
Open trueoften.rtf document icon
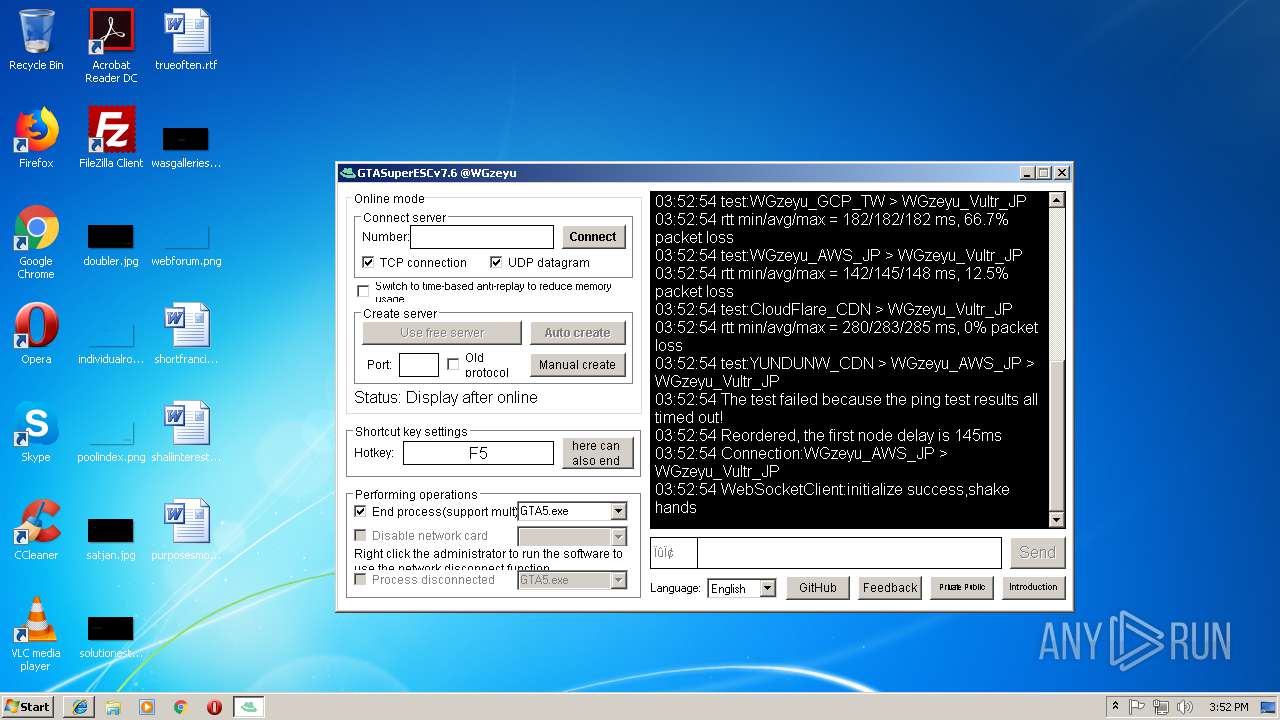click(x=186, y=40)
